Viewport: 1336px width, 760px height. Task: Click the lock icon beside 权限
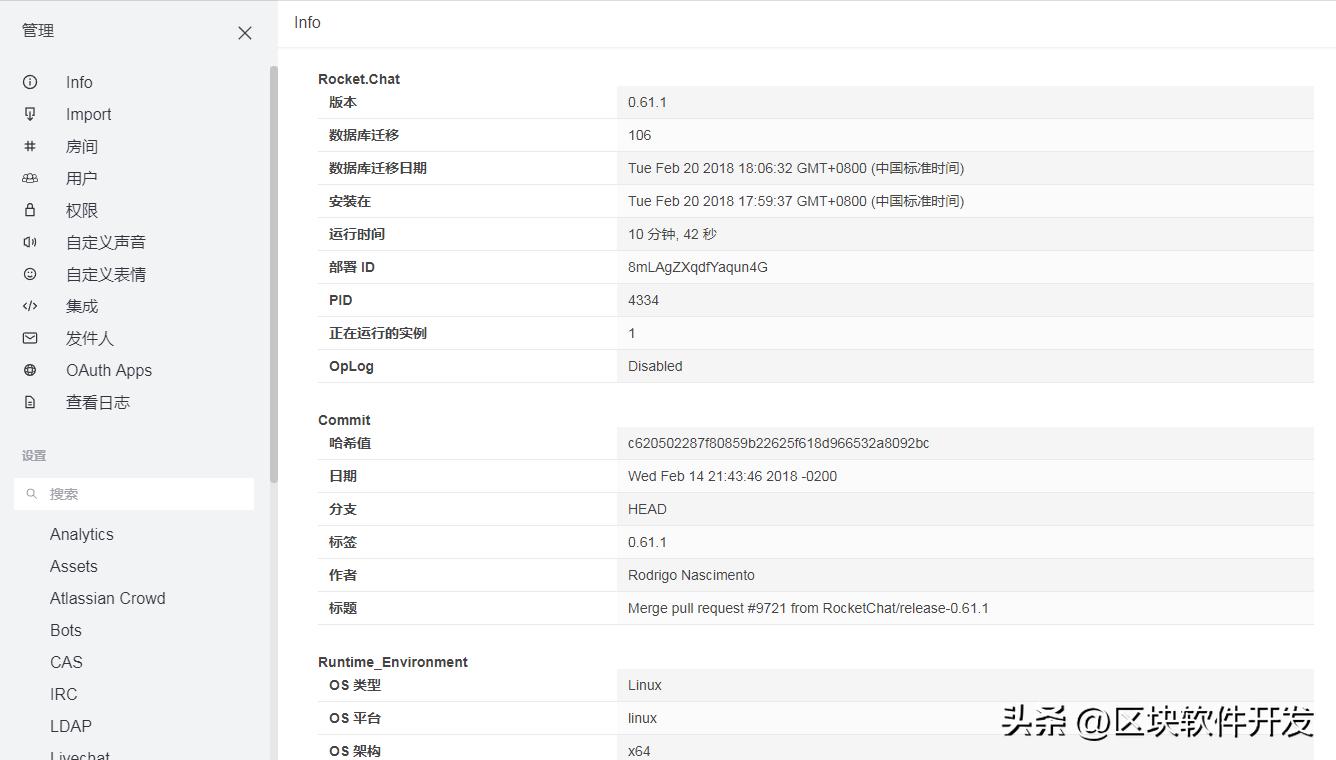[30, 210]
